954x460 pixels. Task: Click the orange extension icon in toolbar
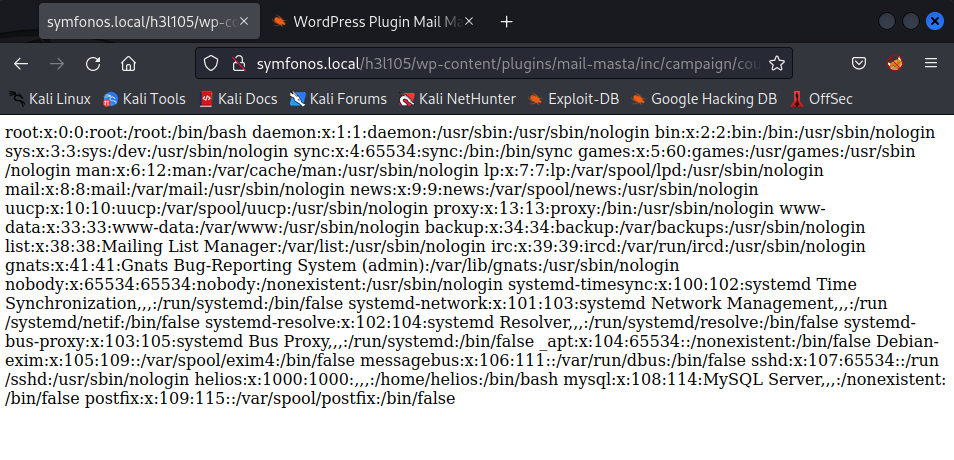coord(895,64)
